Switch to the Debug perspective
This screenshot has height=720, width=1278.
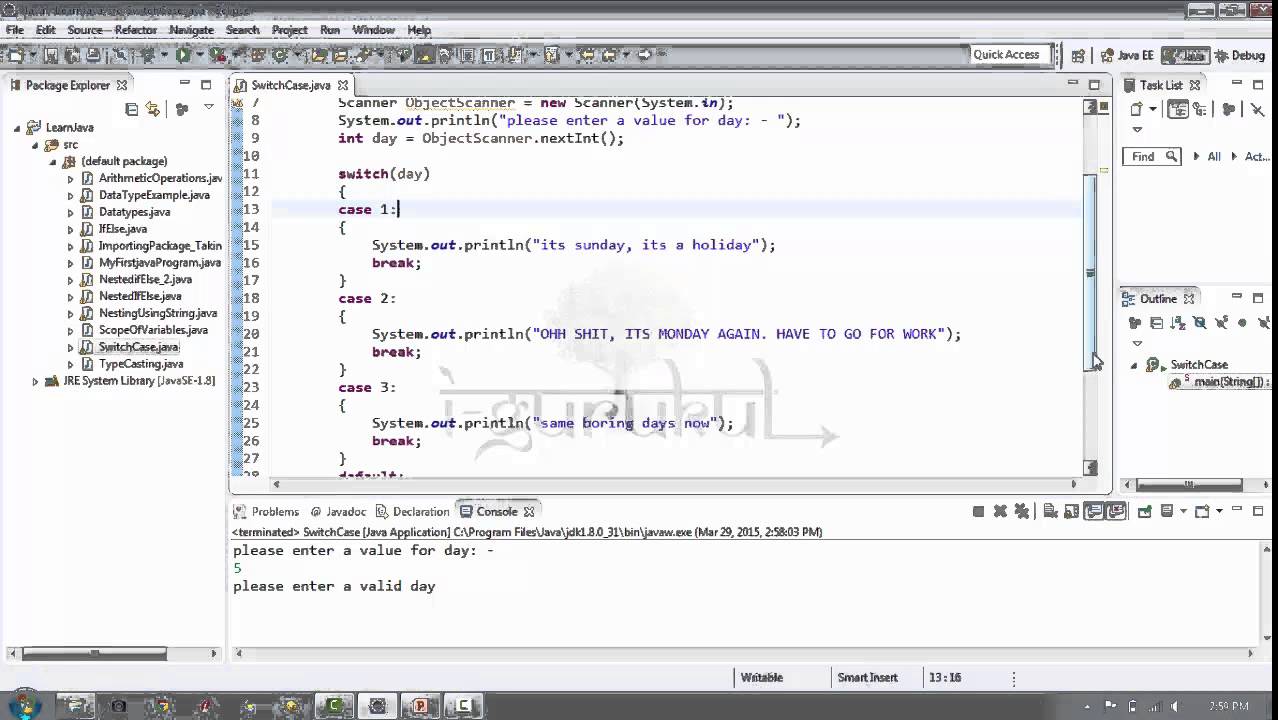(1239, 55)
